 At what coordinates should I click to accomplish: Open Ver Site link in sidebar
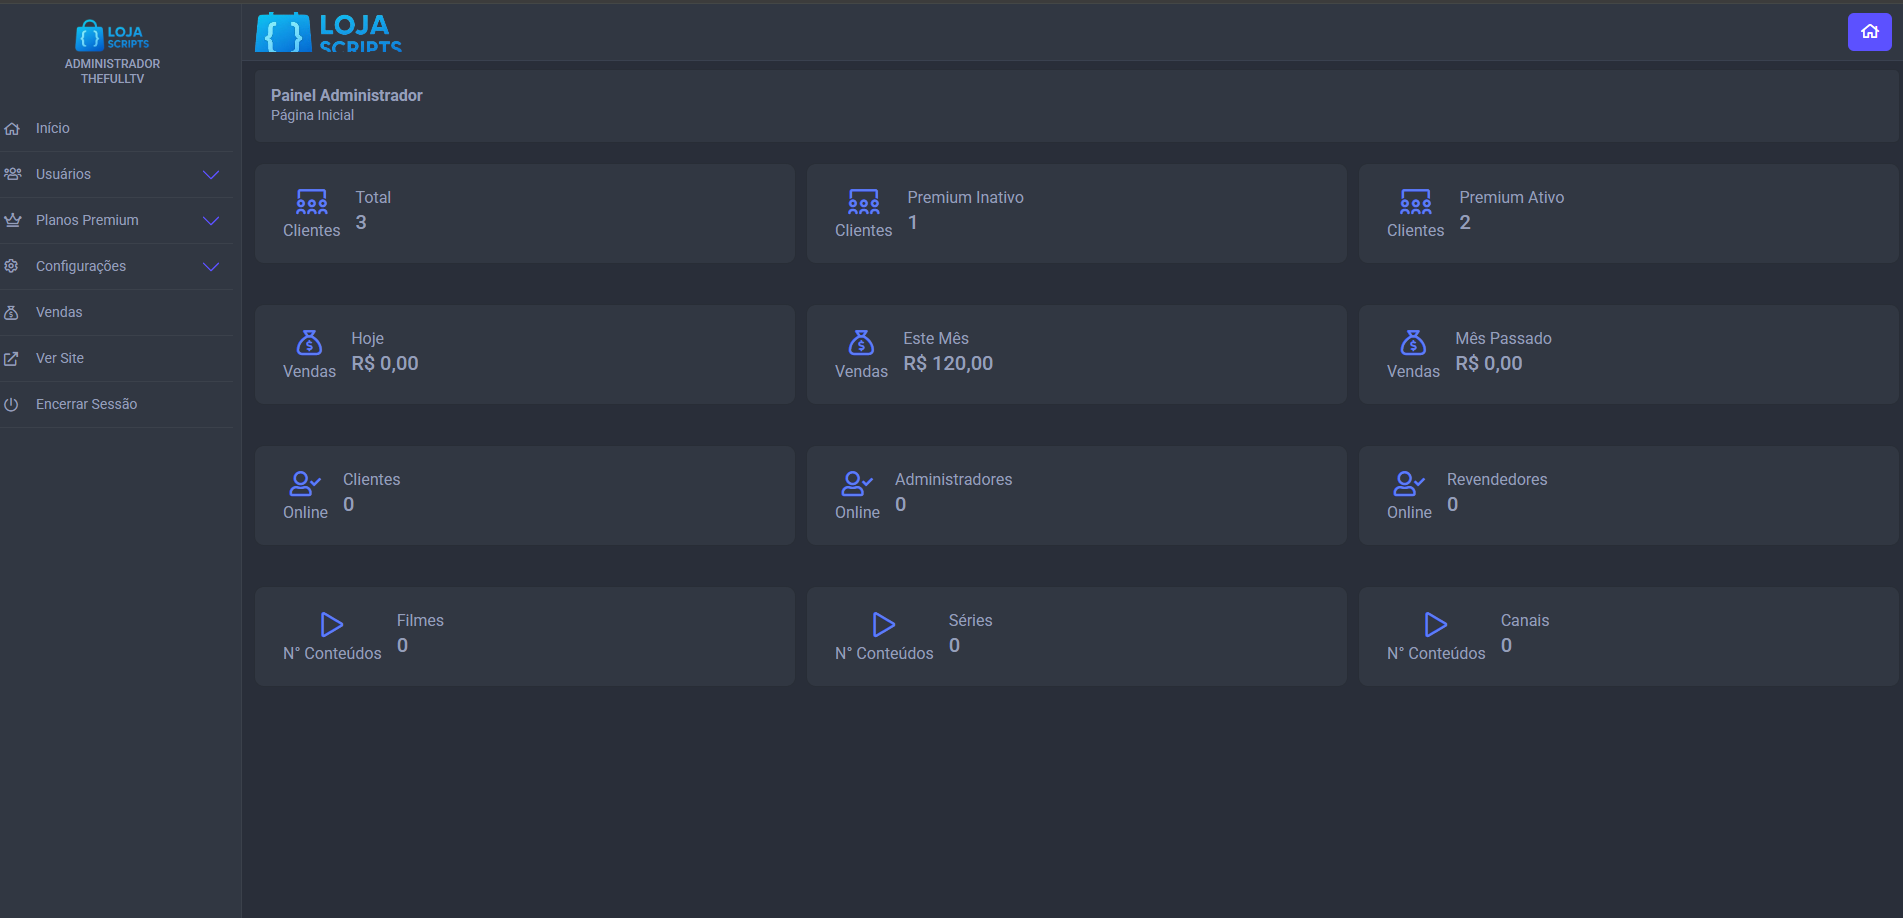click(60, 359)
